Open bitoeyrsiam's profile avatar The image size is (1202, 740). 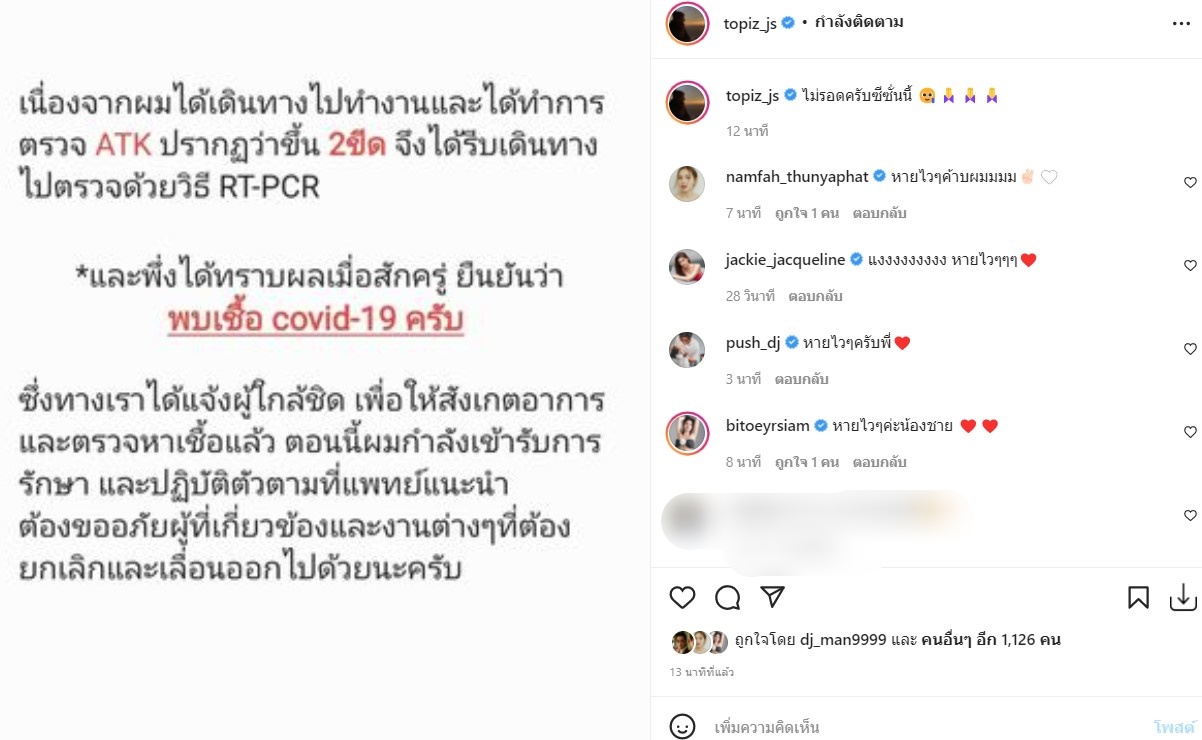click(x=687, y=432)
